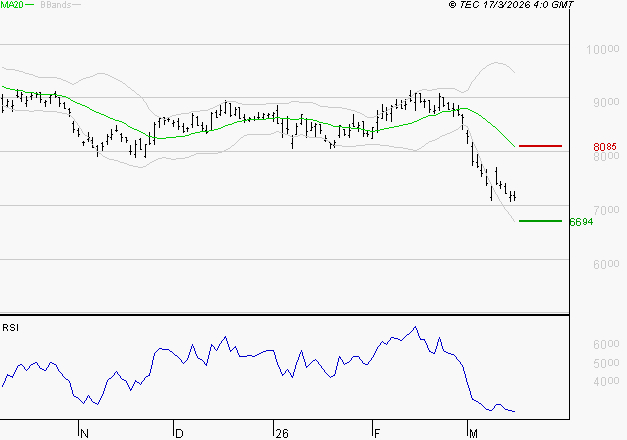627x440 pixels.
Task: Click the BBands legend label
Action: click(56, 5)
